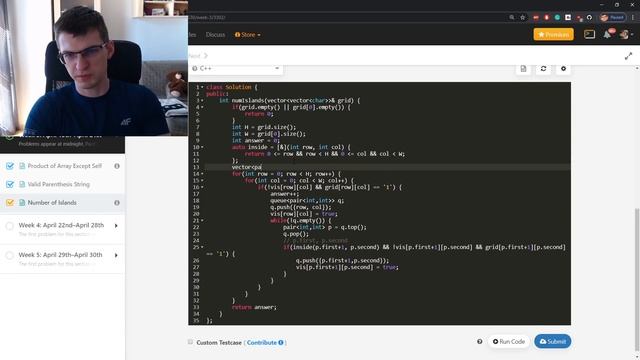Open the user avatar menu
This screenshot has width=640, height=360.
click(x=626, y=35)
